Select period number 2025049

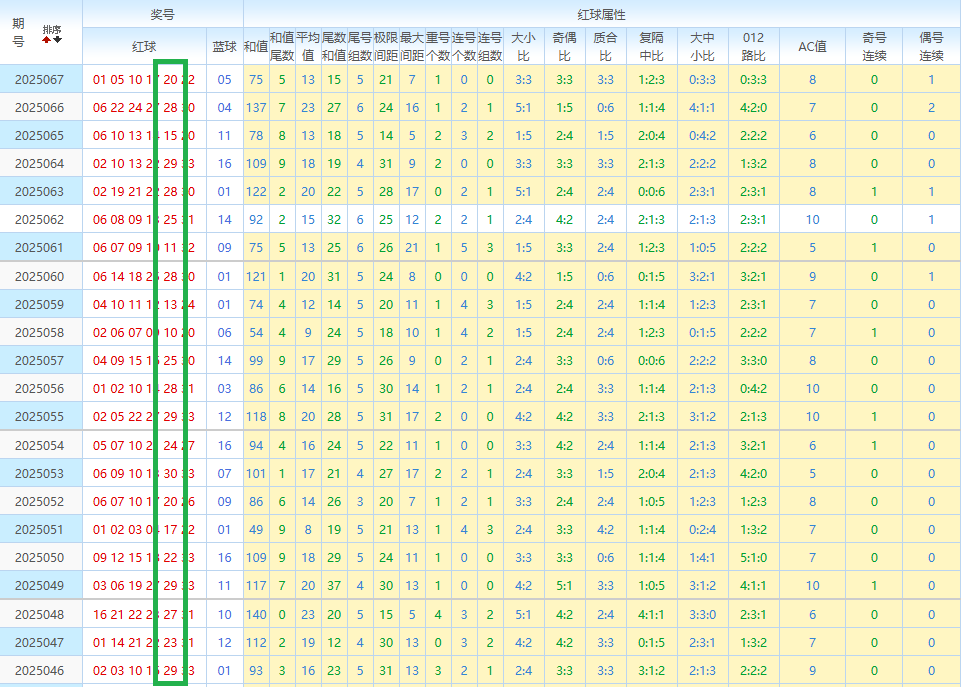point(39,585)
